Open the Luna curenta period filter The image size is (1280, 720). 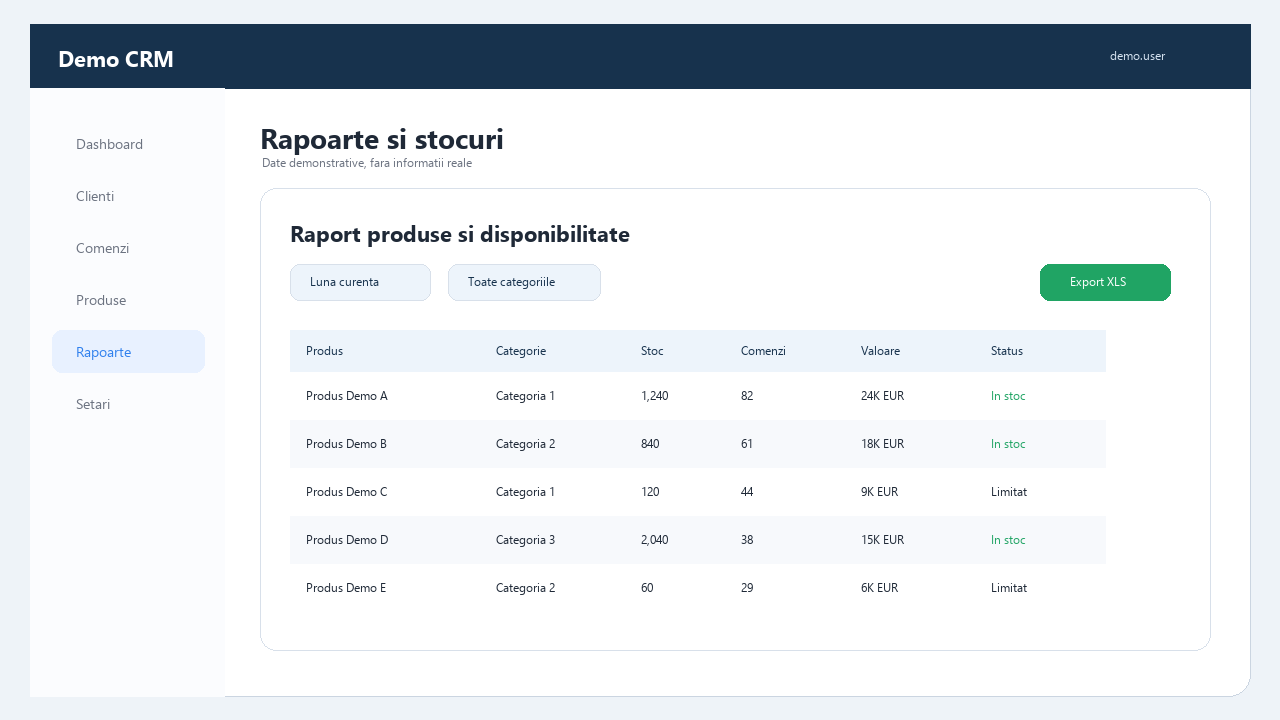[360, 282]
